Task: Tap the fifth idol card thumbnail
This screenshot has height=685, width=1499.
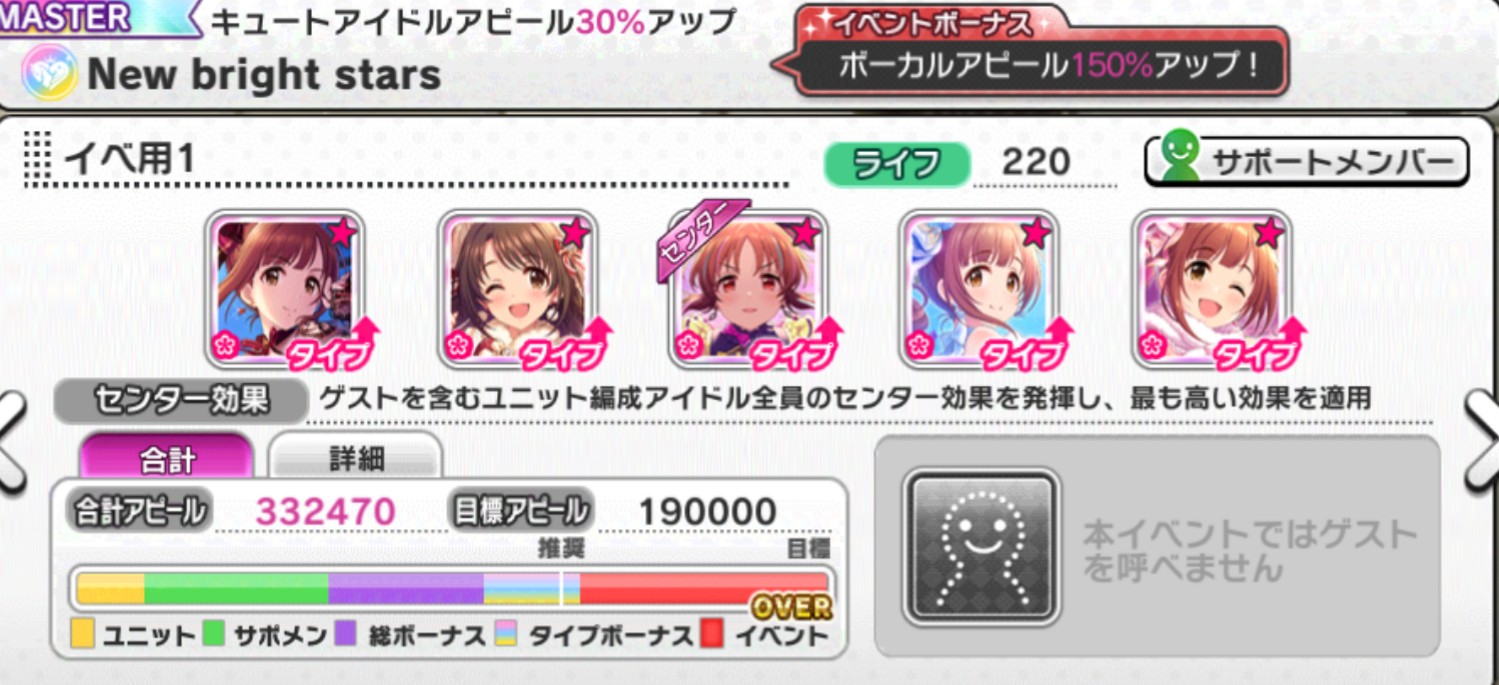Action: pyautogui.click(x=1211, y=290)
